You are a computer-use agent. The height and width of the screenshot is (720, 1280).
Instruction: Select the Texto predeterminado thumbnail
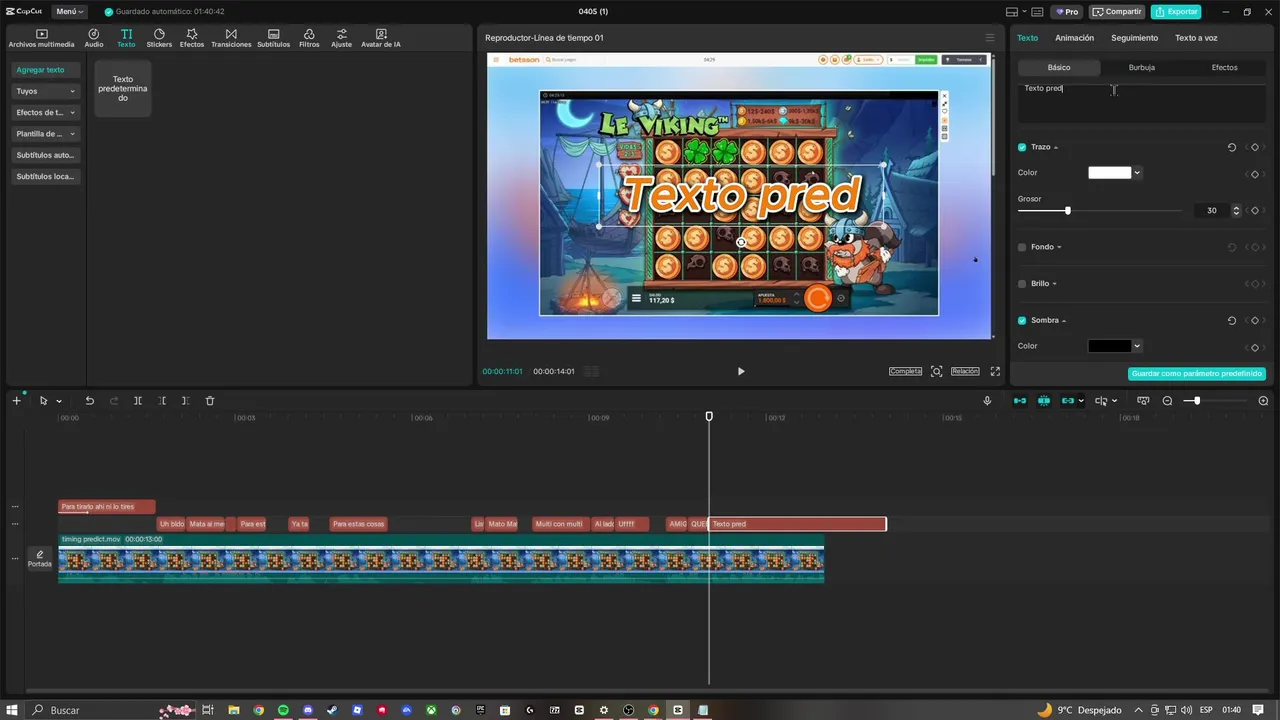[x=122, y=88]
